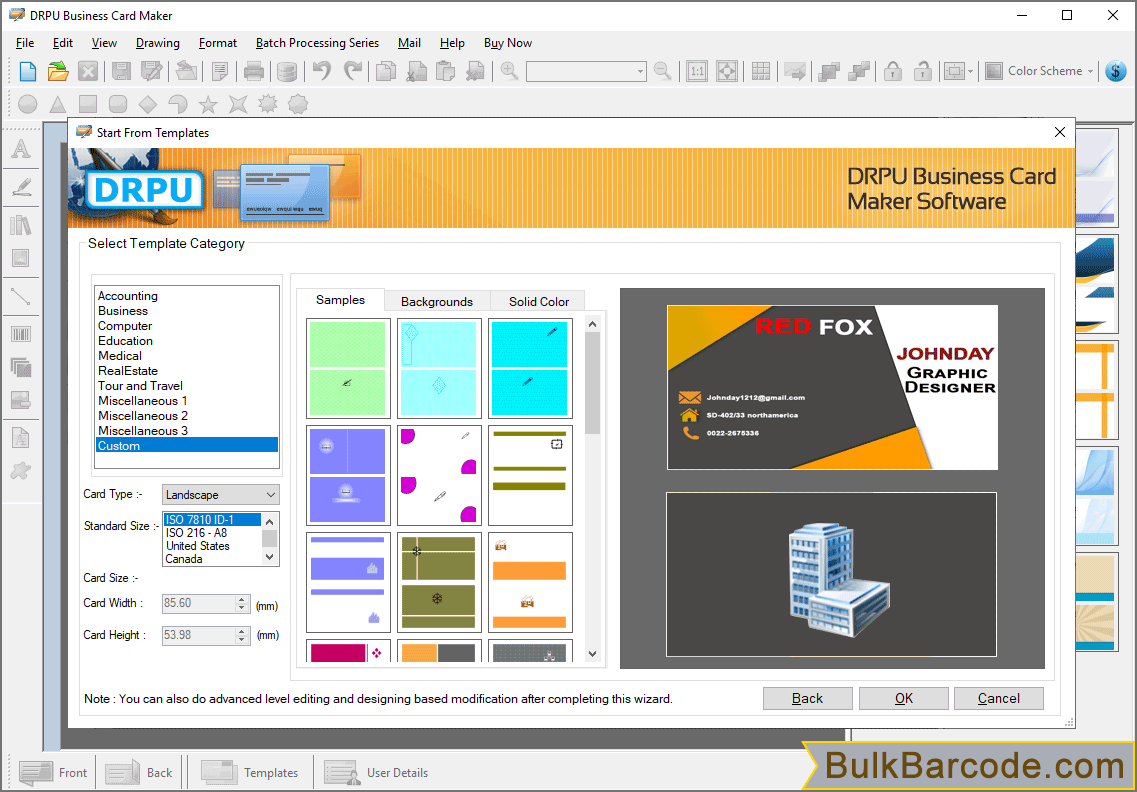Open the Batch Processing Series menu
The width and height of the screenshot is (1137, 792).
point(317,43)
